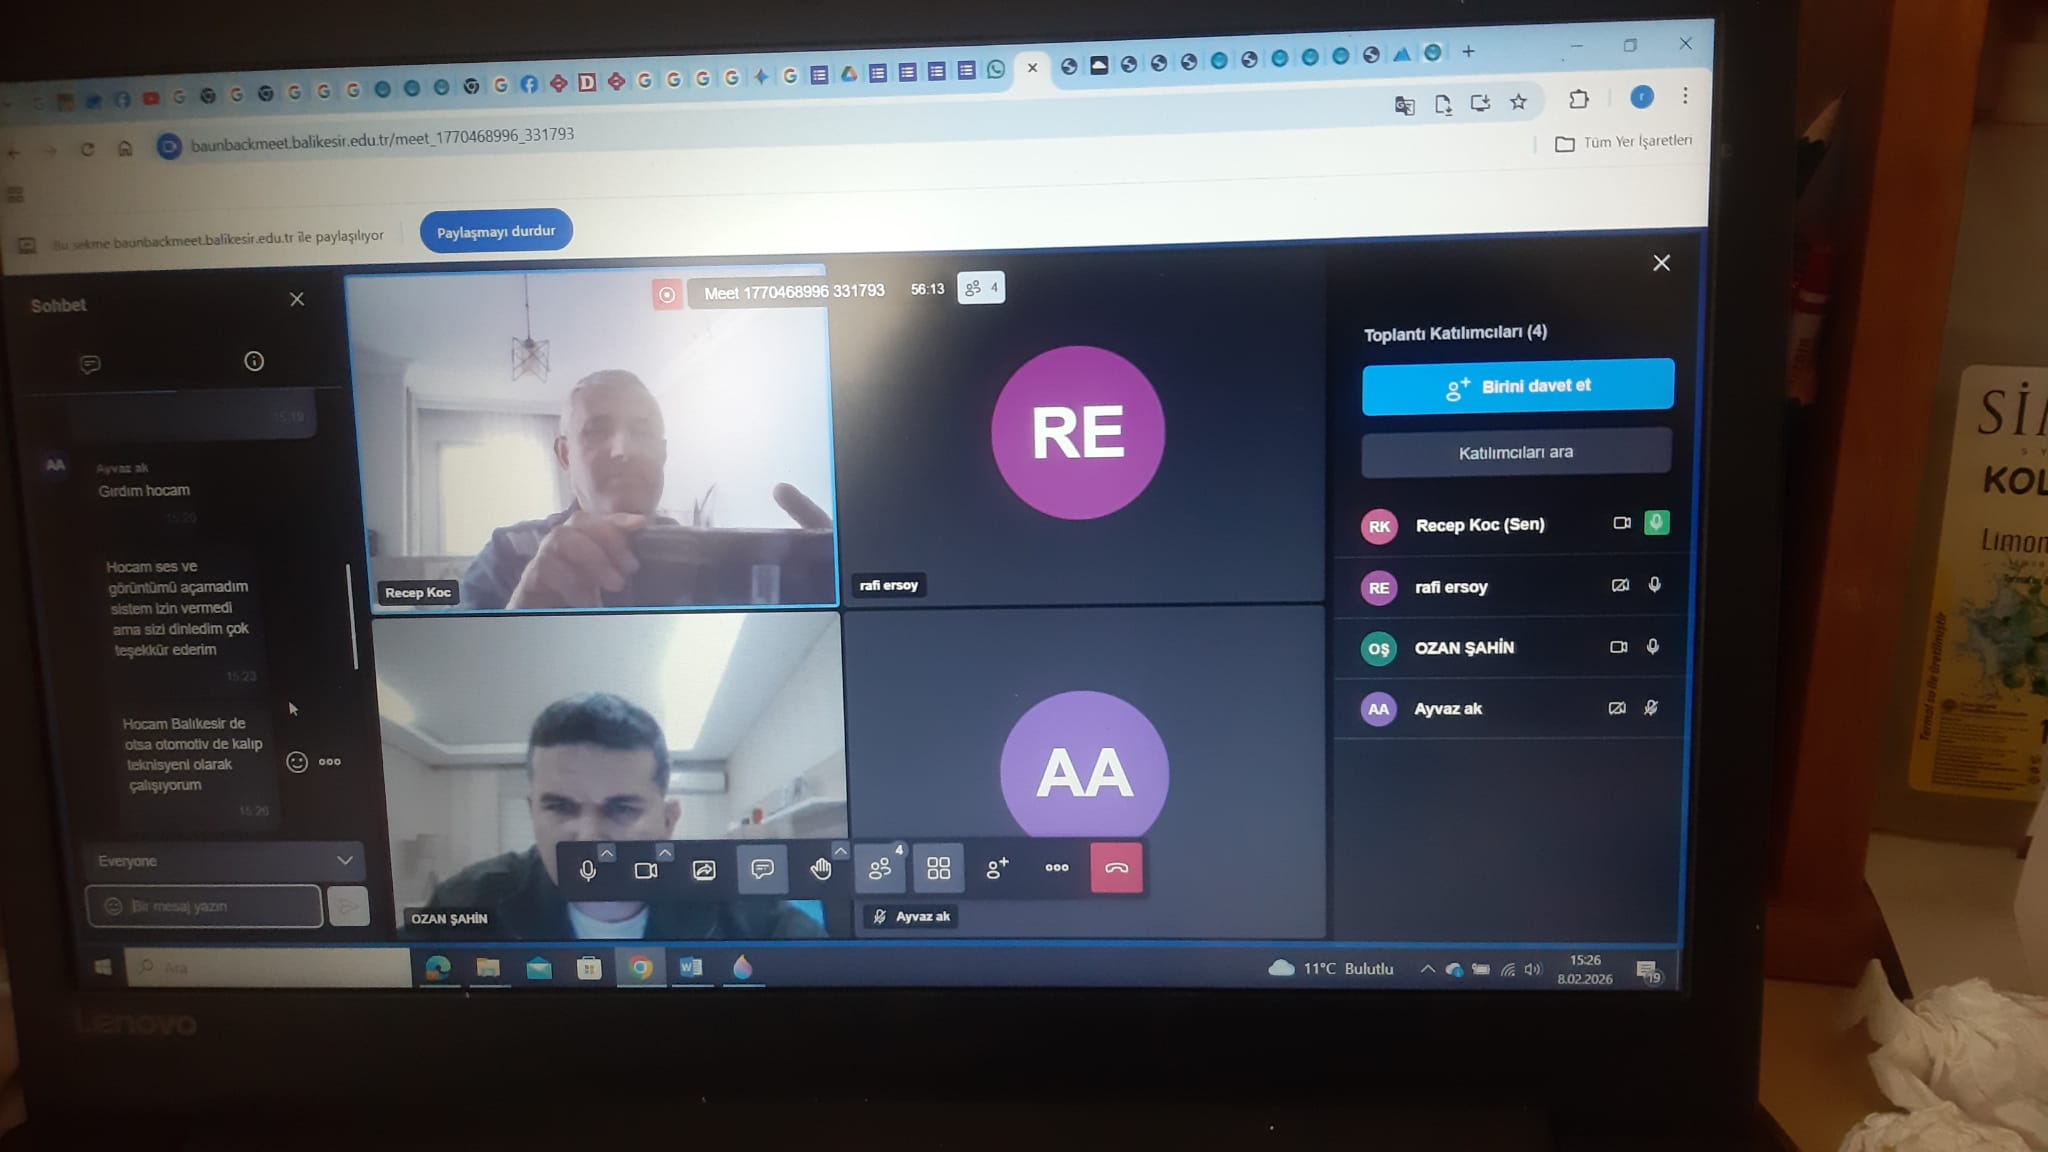Click Paylaşmayı durdur button
The width and height of the screenshot is (2048, 1152).
[496, 231]
